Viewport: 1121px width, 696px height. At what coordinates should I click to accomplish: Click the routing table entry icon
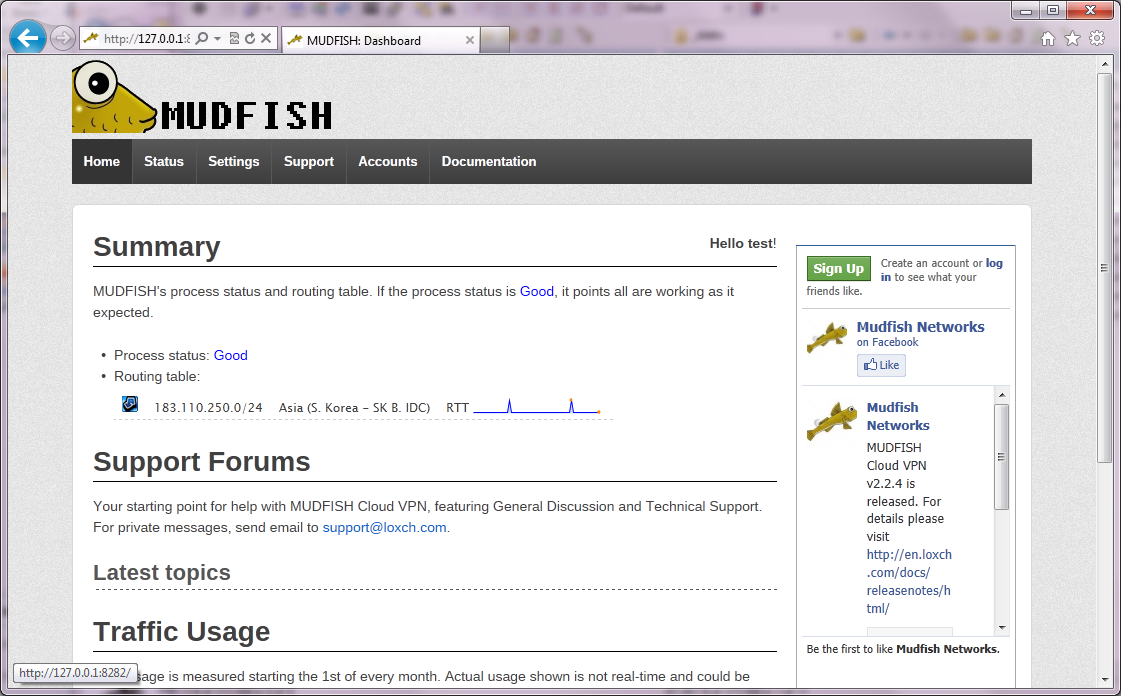[x=129, y=404]
